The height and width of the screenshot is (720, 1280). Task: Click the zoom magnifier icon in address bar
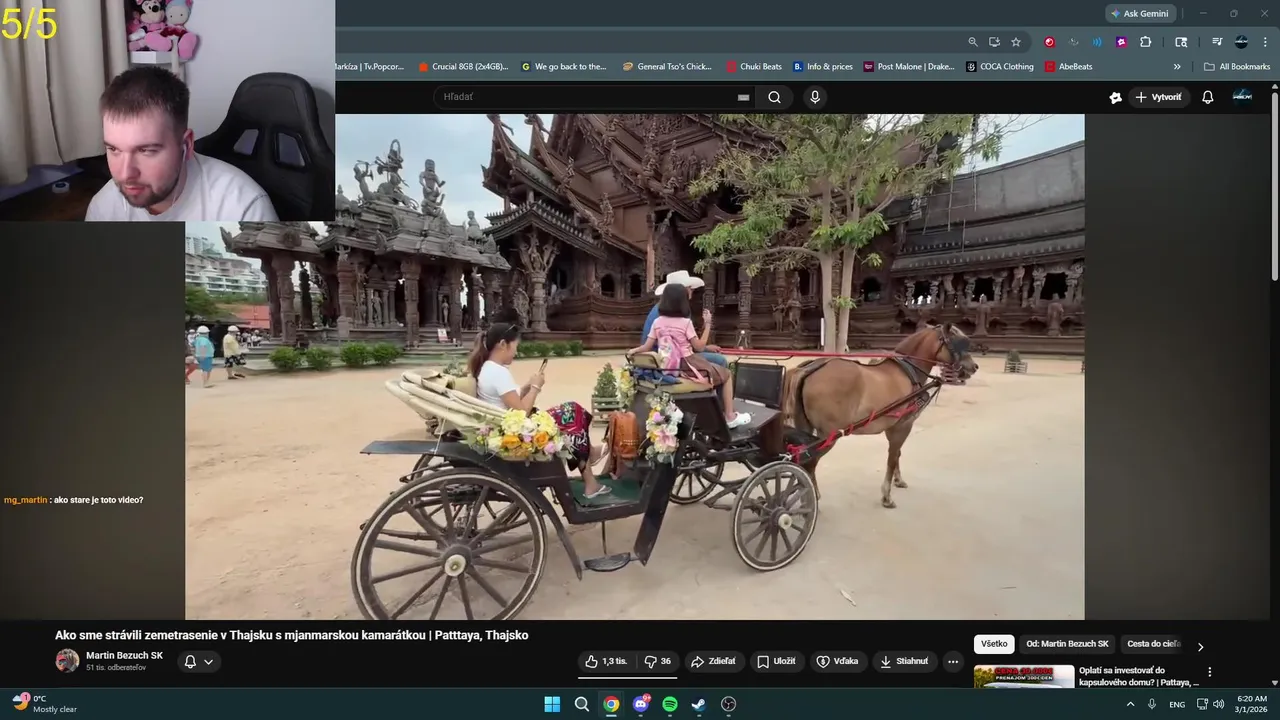tap(973, 42)
